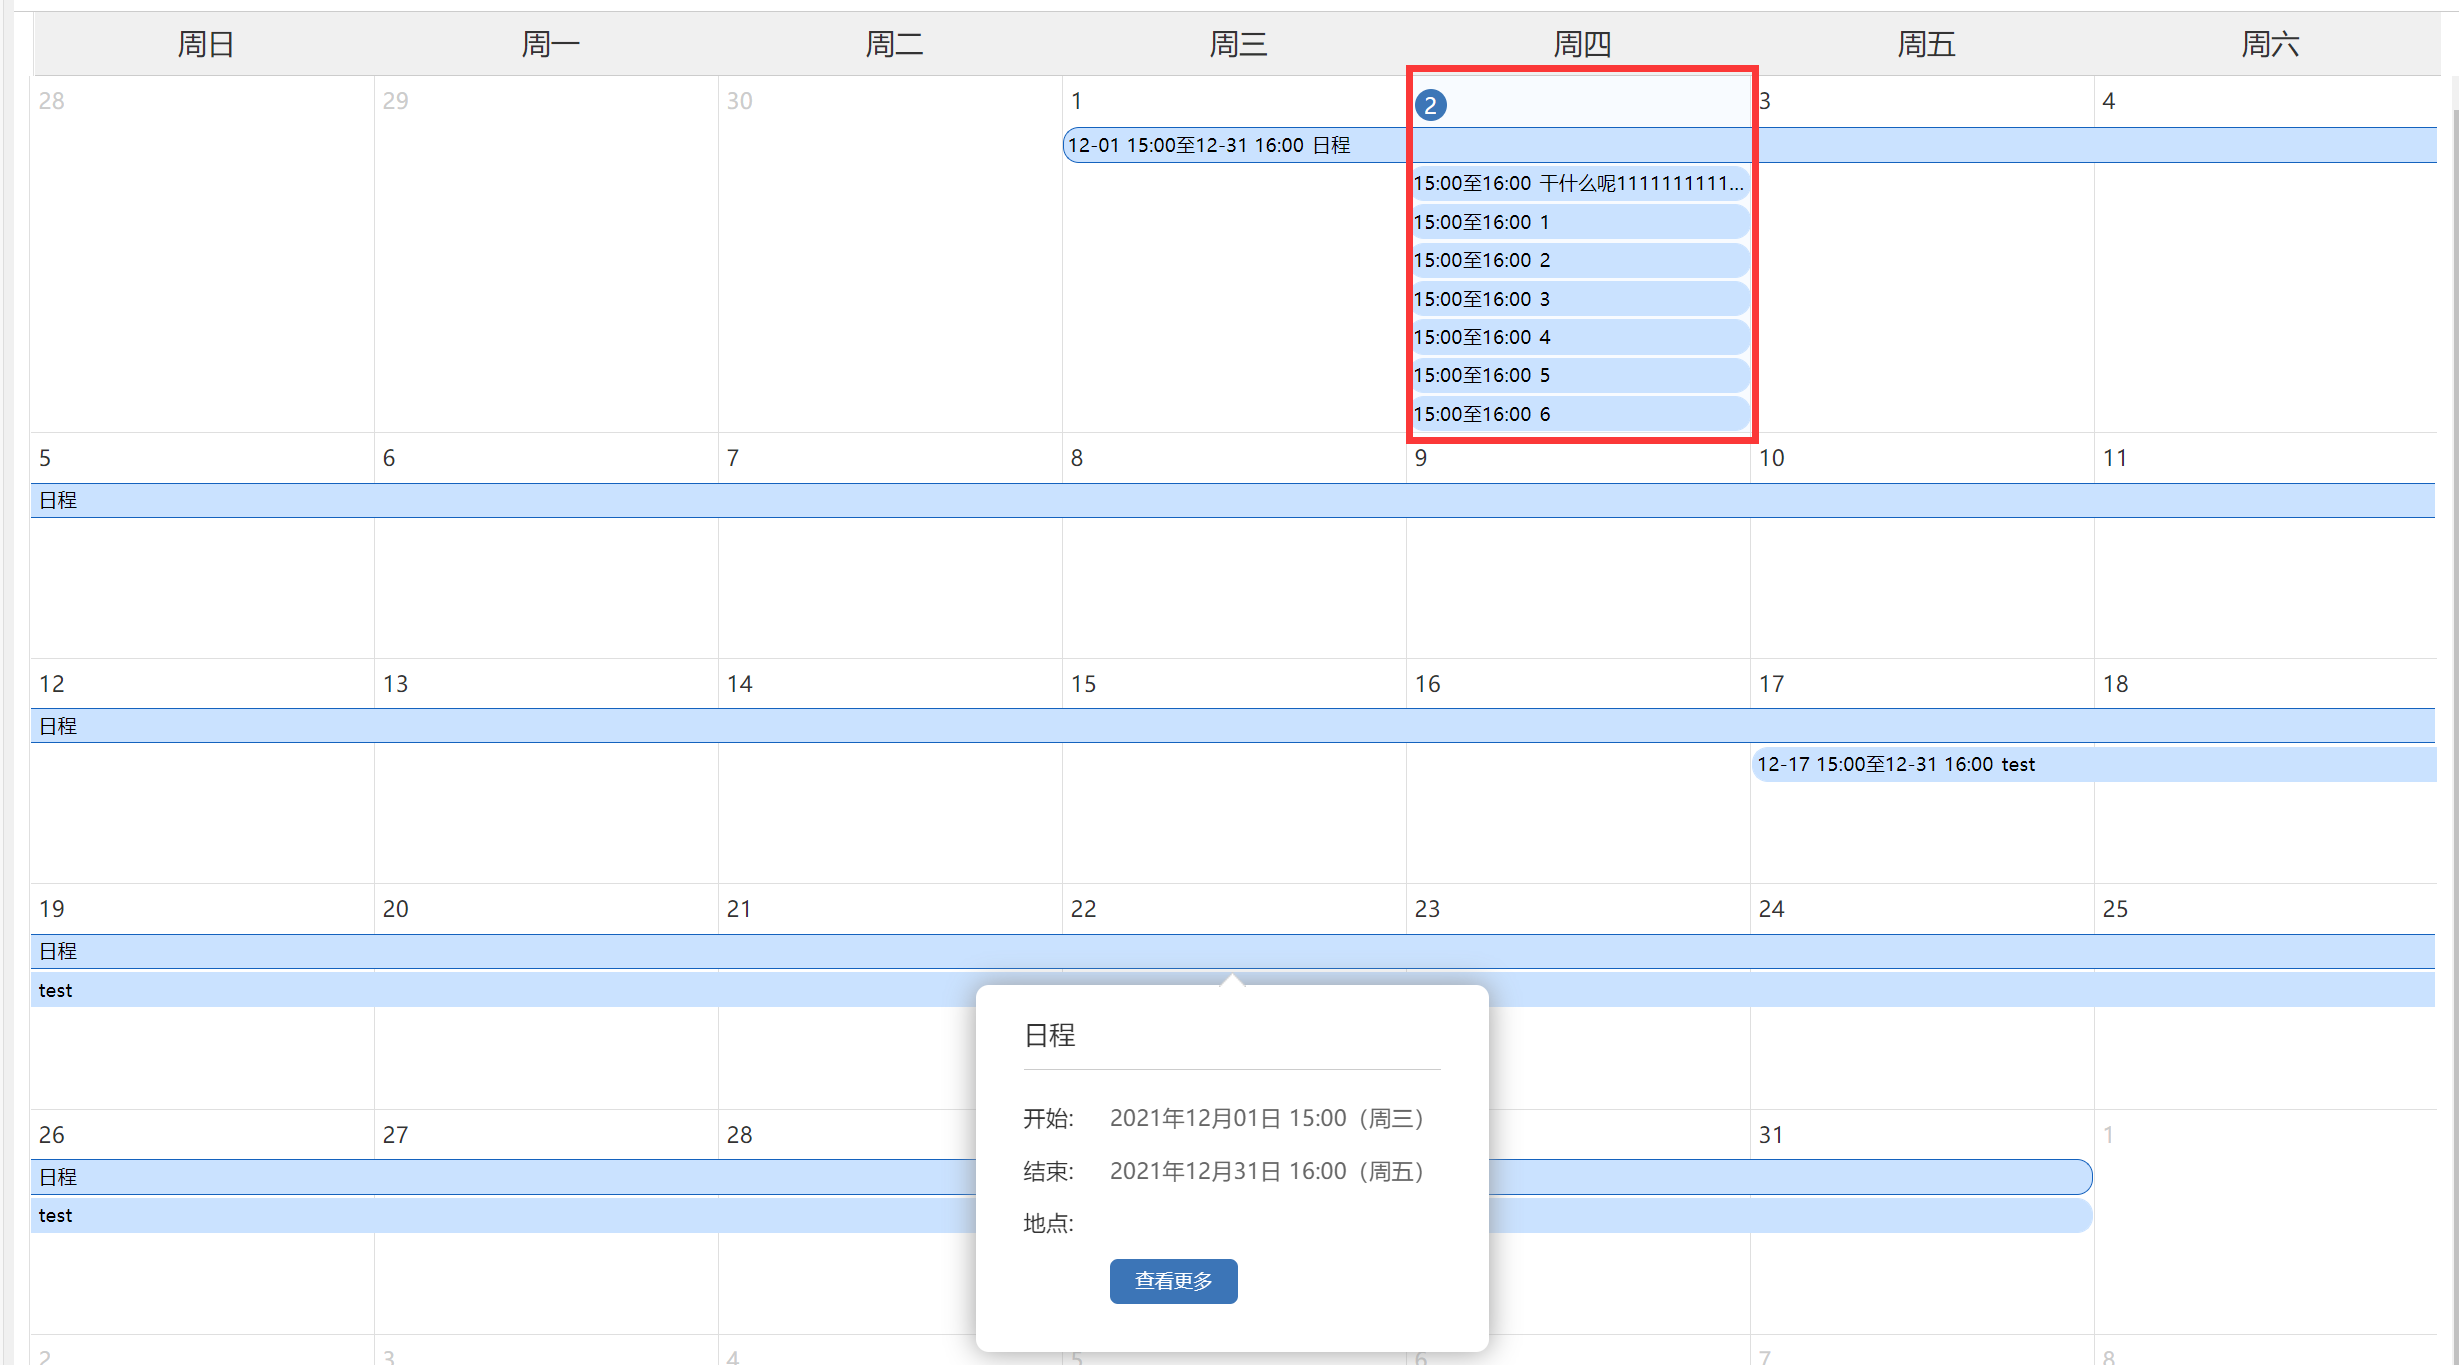The image size is (2459, 1365).
Task: Click the 查看更多 button in popup
Action: [1173, 1281]
